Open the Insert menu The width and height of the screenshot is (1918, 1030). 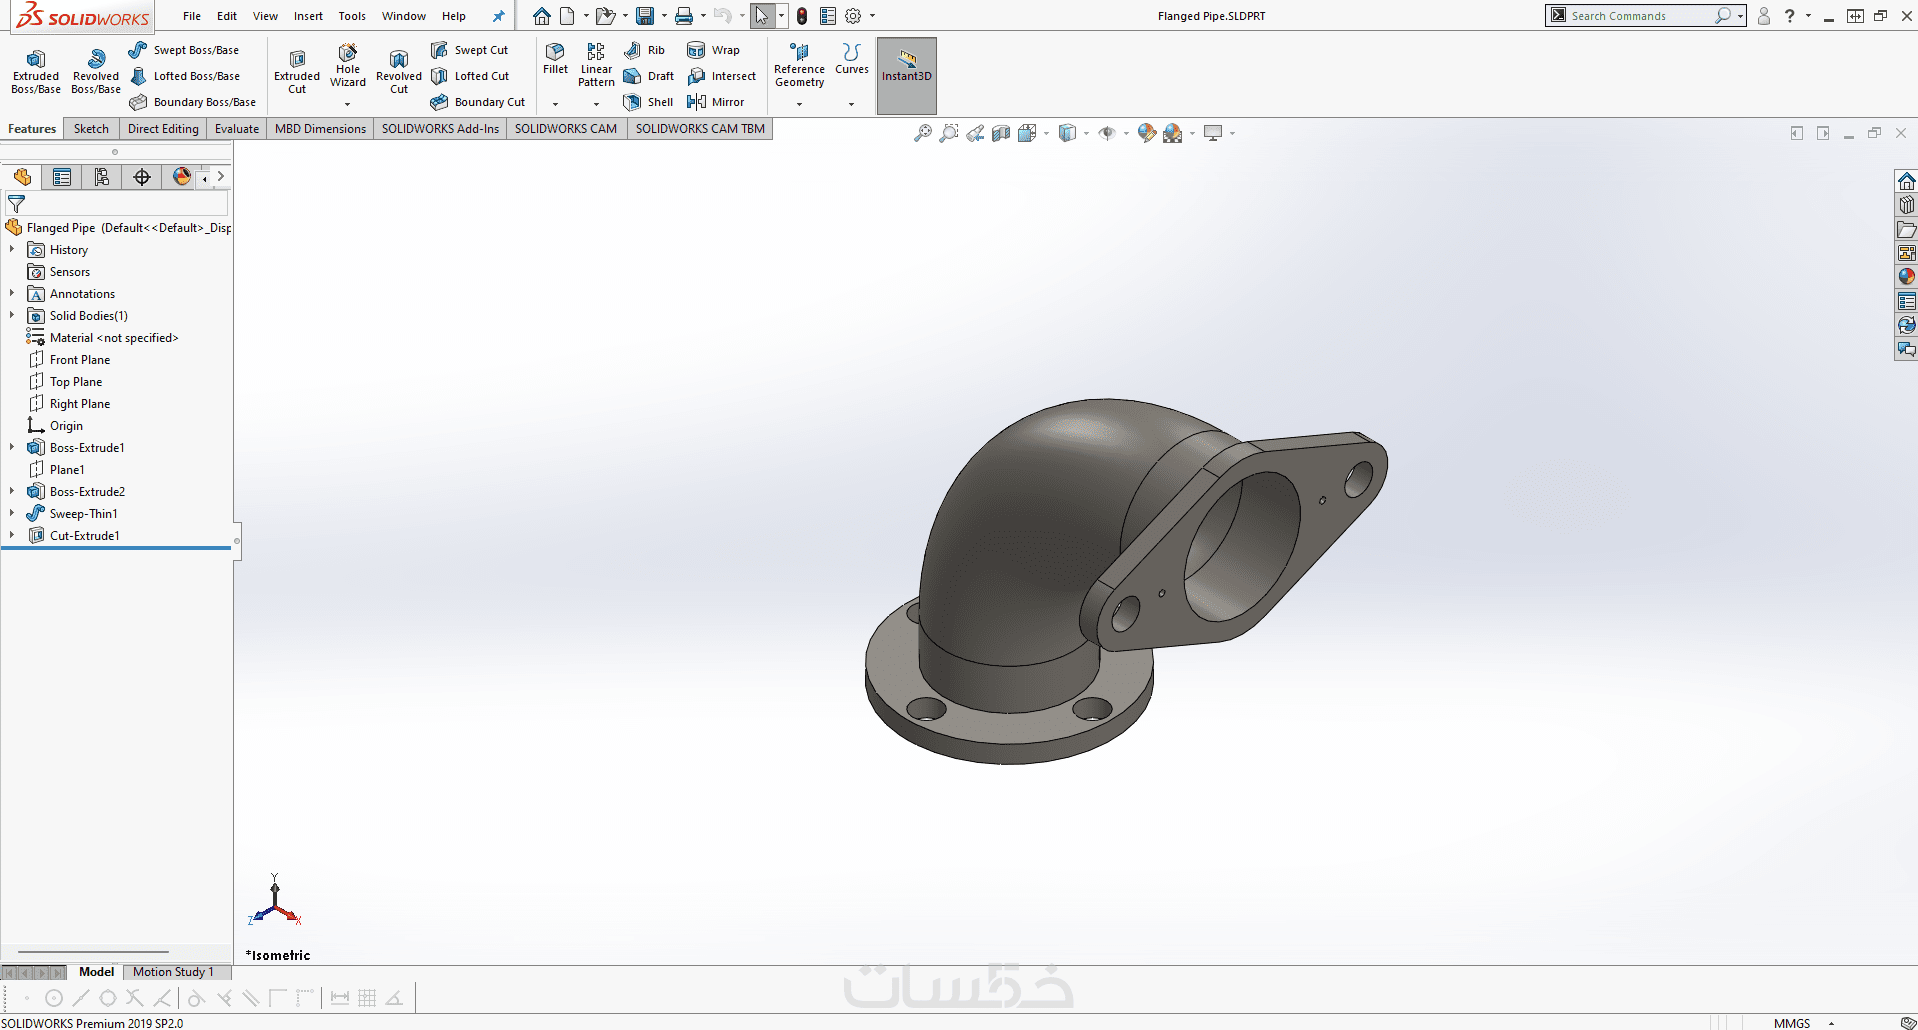tap(308, 16)
